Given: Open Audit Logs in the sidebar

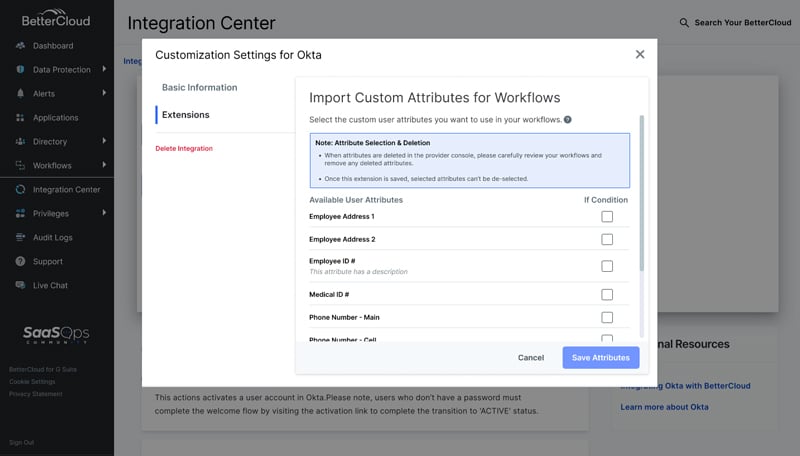Looking at the screenshot, I should pos(53,238).
